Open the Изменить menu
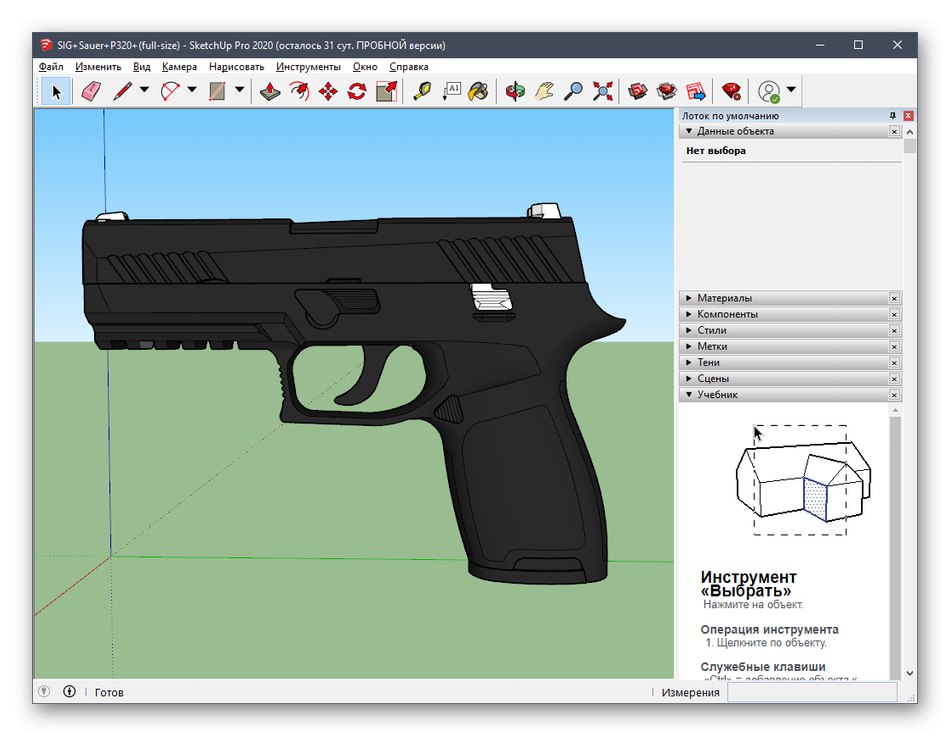Screen dimensions: 950x736 98,67
